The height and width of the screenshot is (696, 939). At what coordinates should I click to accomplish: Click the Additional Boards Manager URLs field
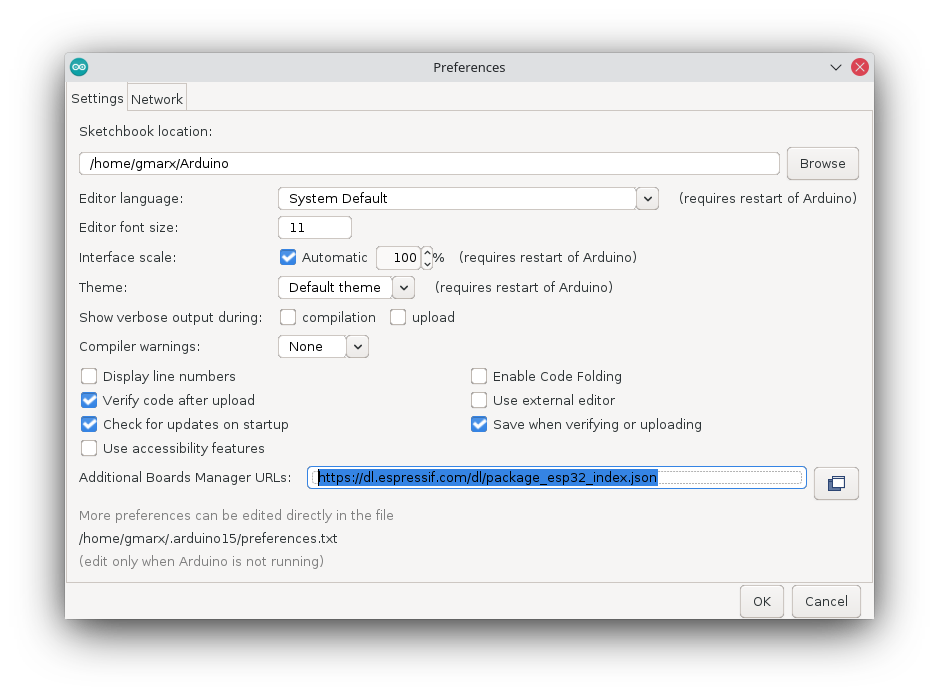[556, 477]
